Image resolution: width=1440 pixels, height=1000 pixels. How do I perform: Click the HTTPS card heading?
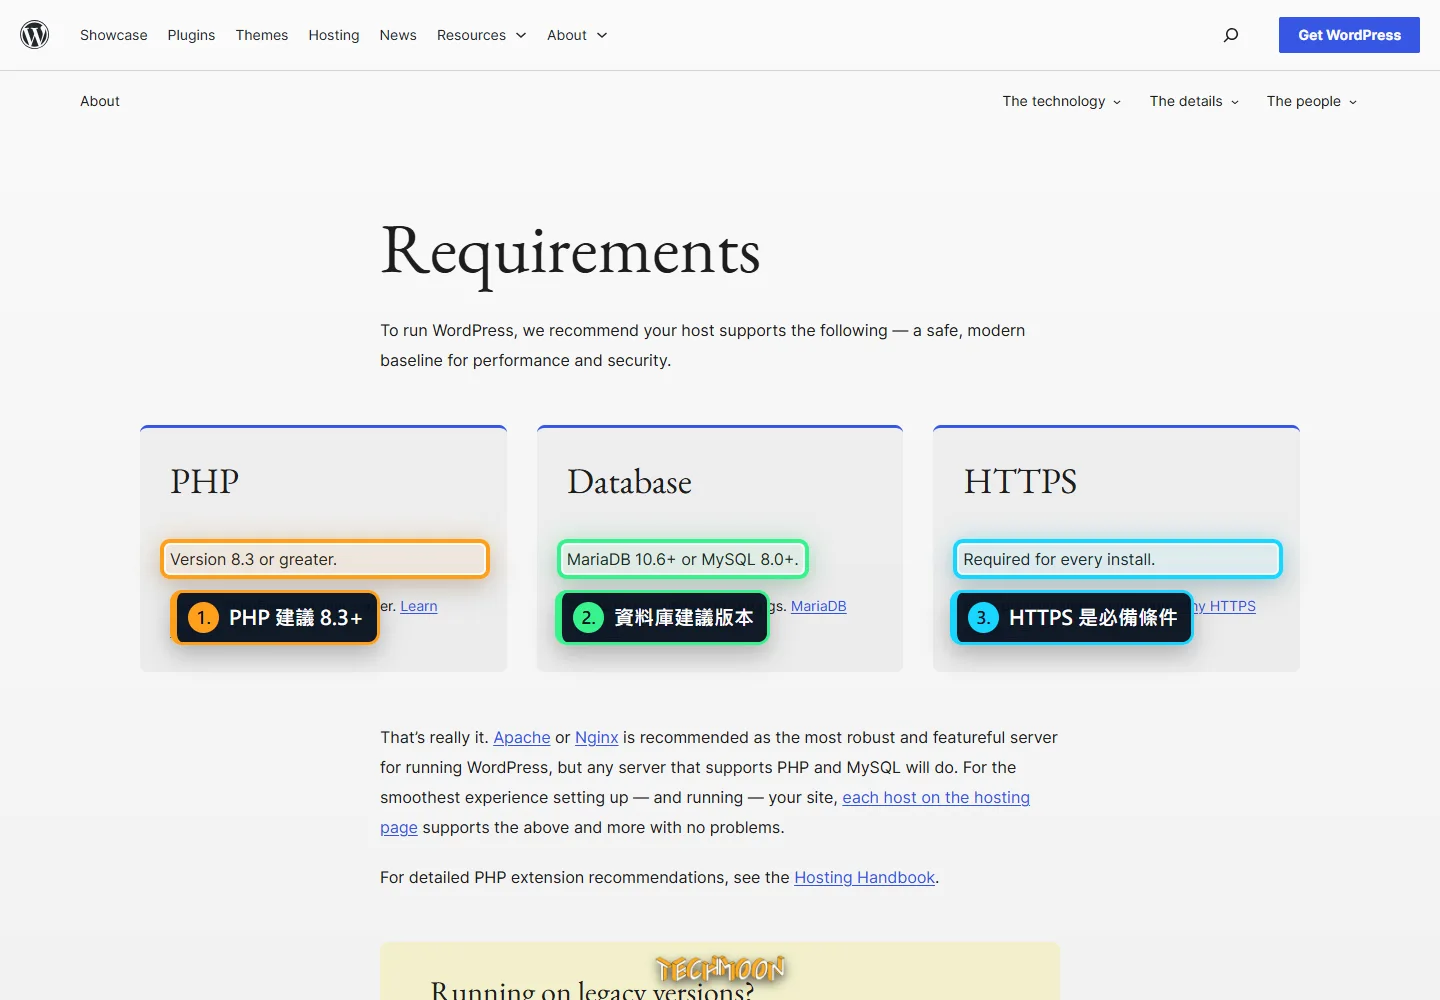pos(1020,481)
